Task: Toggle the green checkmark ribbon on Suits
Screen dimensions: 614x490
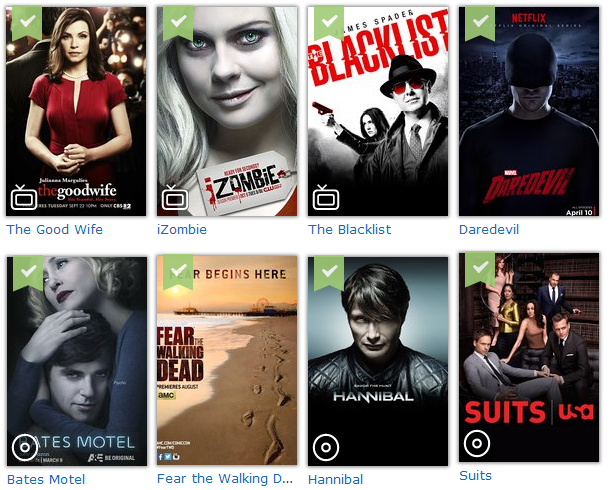Action: [480, 269]
